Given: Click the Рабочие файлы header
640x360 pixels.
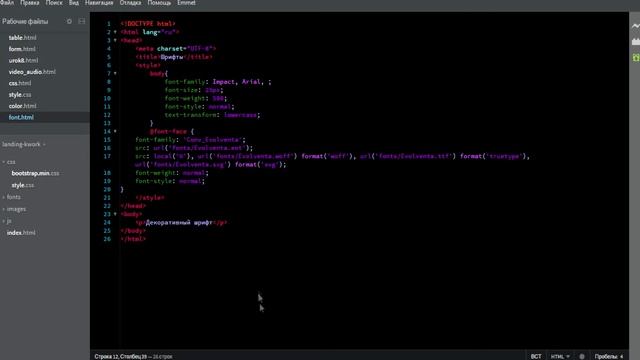Looking at the screenshot, I should coord(25,21).
